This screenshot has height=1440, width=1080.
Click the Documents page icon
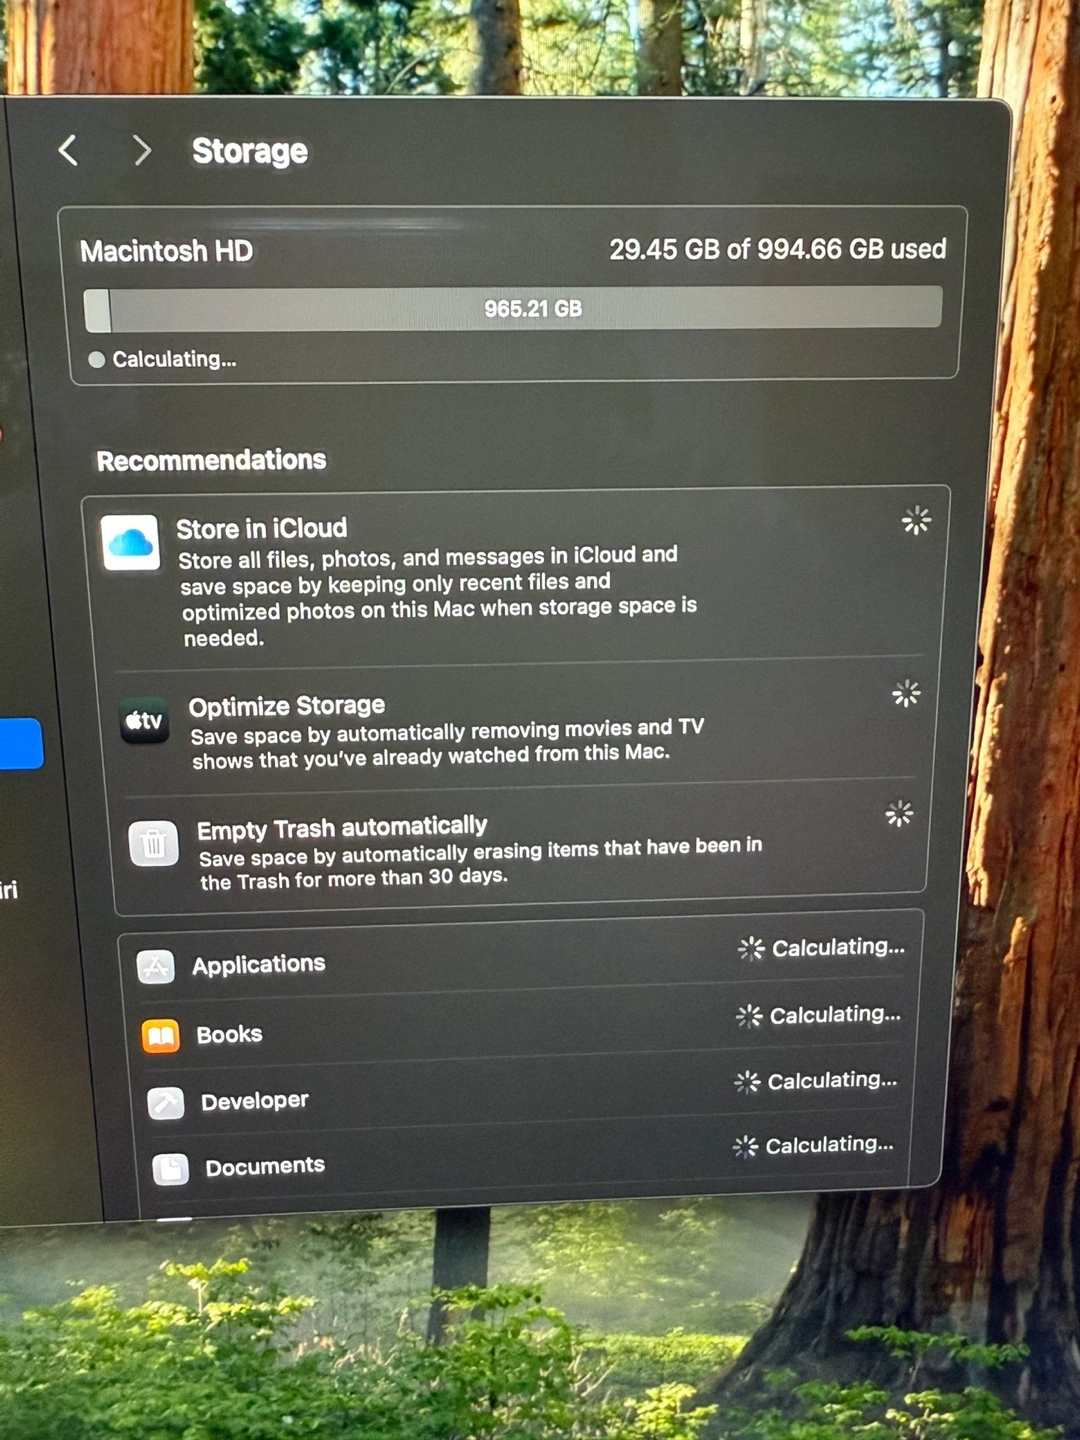[x=171, y=1168]
